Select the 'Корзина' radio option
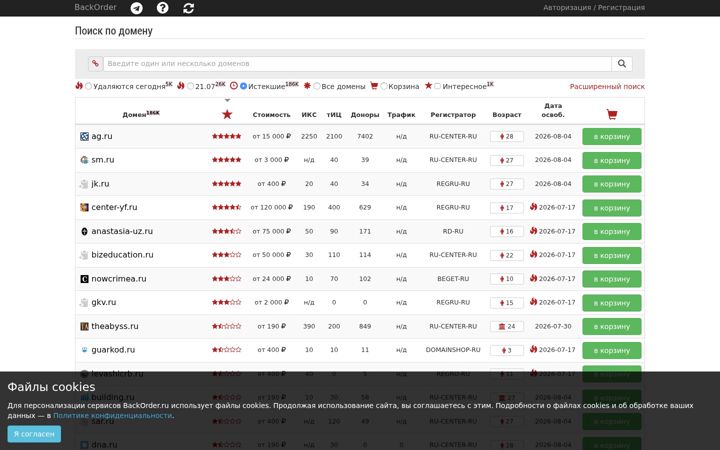The height and width of the screenshot is (450, 720). (x=384, y=86)
